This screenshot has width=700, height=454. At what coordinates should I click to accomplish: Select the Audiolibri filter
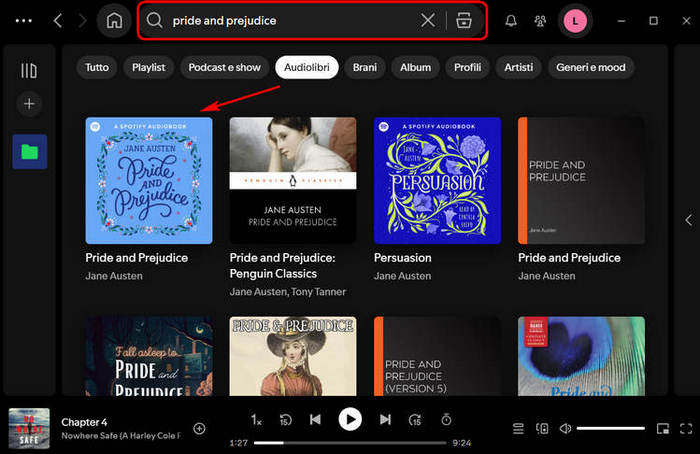click(307, 67)
